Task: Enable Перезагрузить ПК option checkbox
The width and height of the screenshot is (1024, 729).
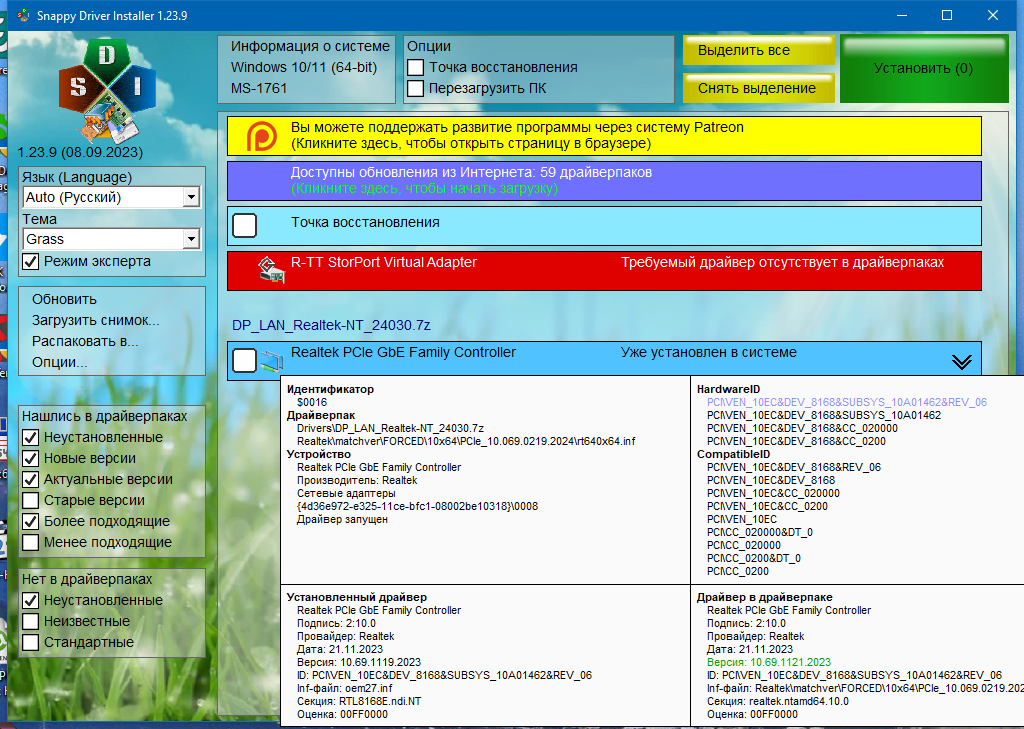Action: click(415, 88)
